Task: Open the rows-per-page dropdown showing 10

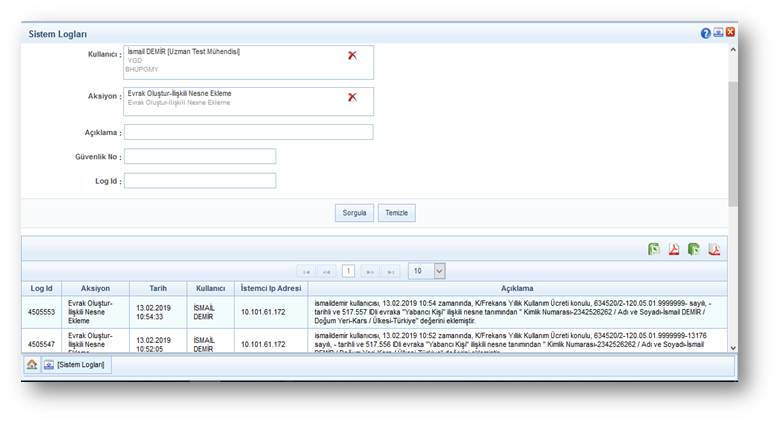Action: [439, 271]
